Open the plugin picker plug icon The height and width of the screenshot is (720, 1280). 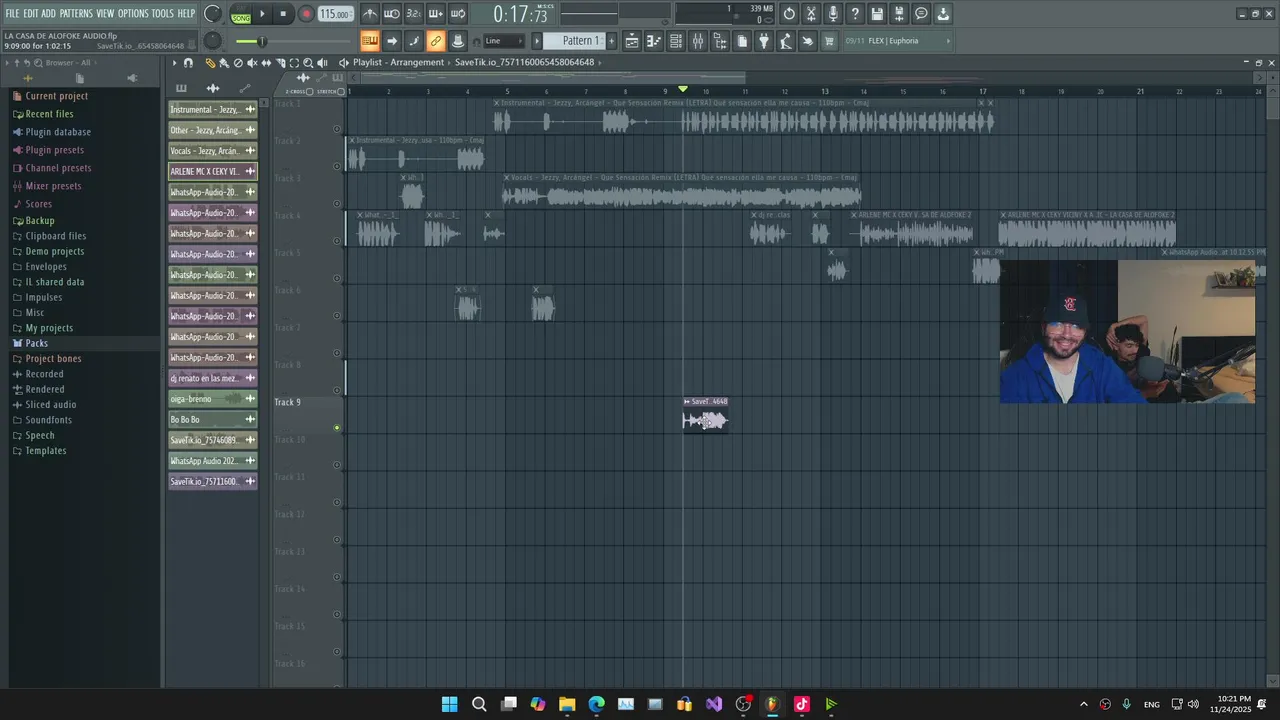pyautogui.click(x=764, y=41)
